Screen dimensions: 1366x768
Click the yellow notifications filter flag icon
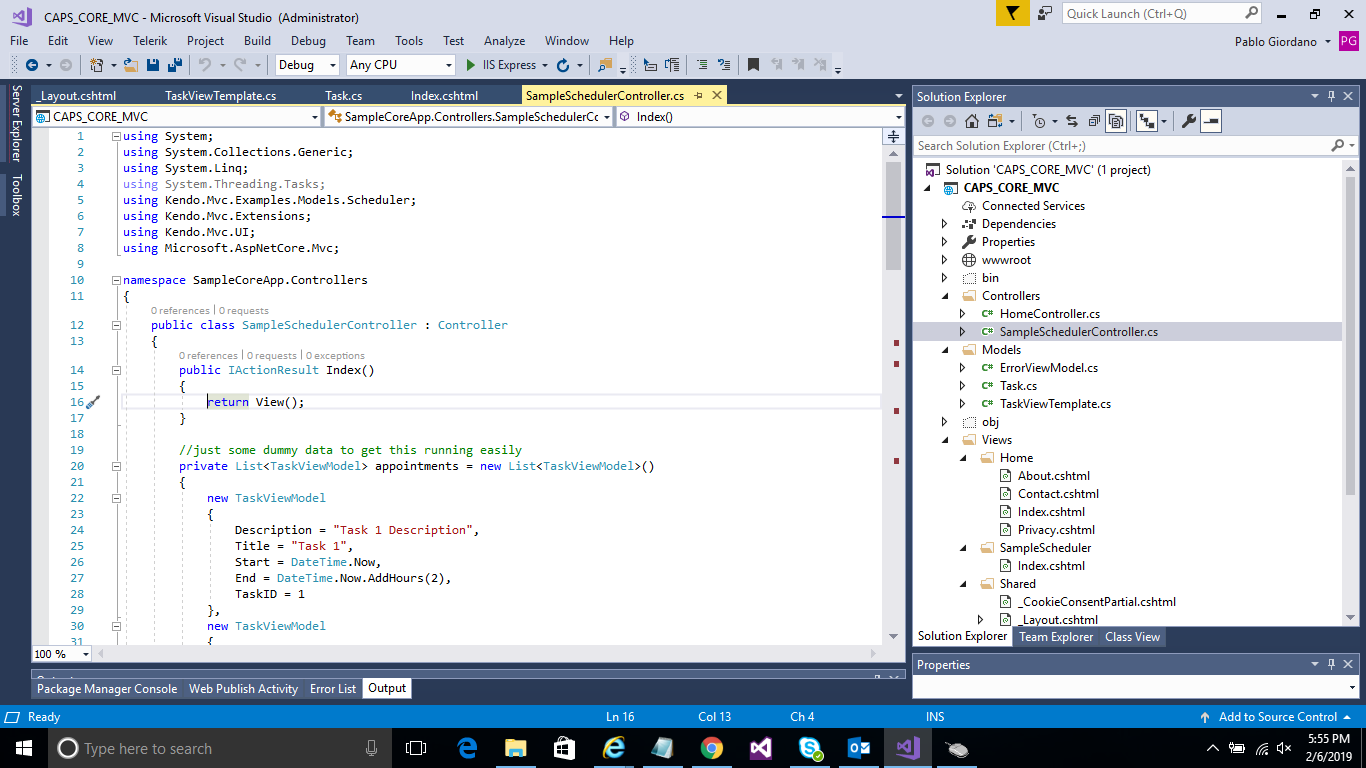pos(1012,13)
